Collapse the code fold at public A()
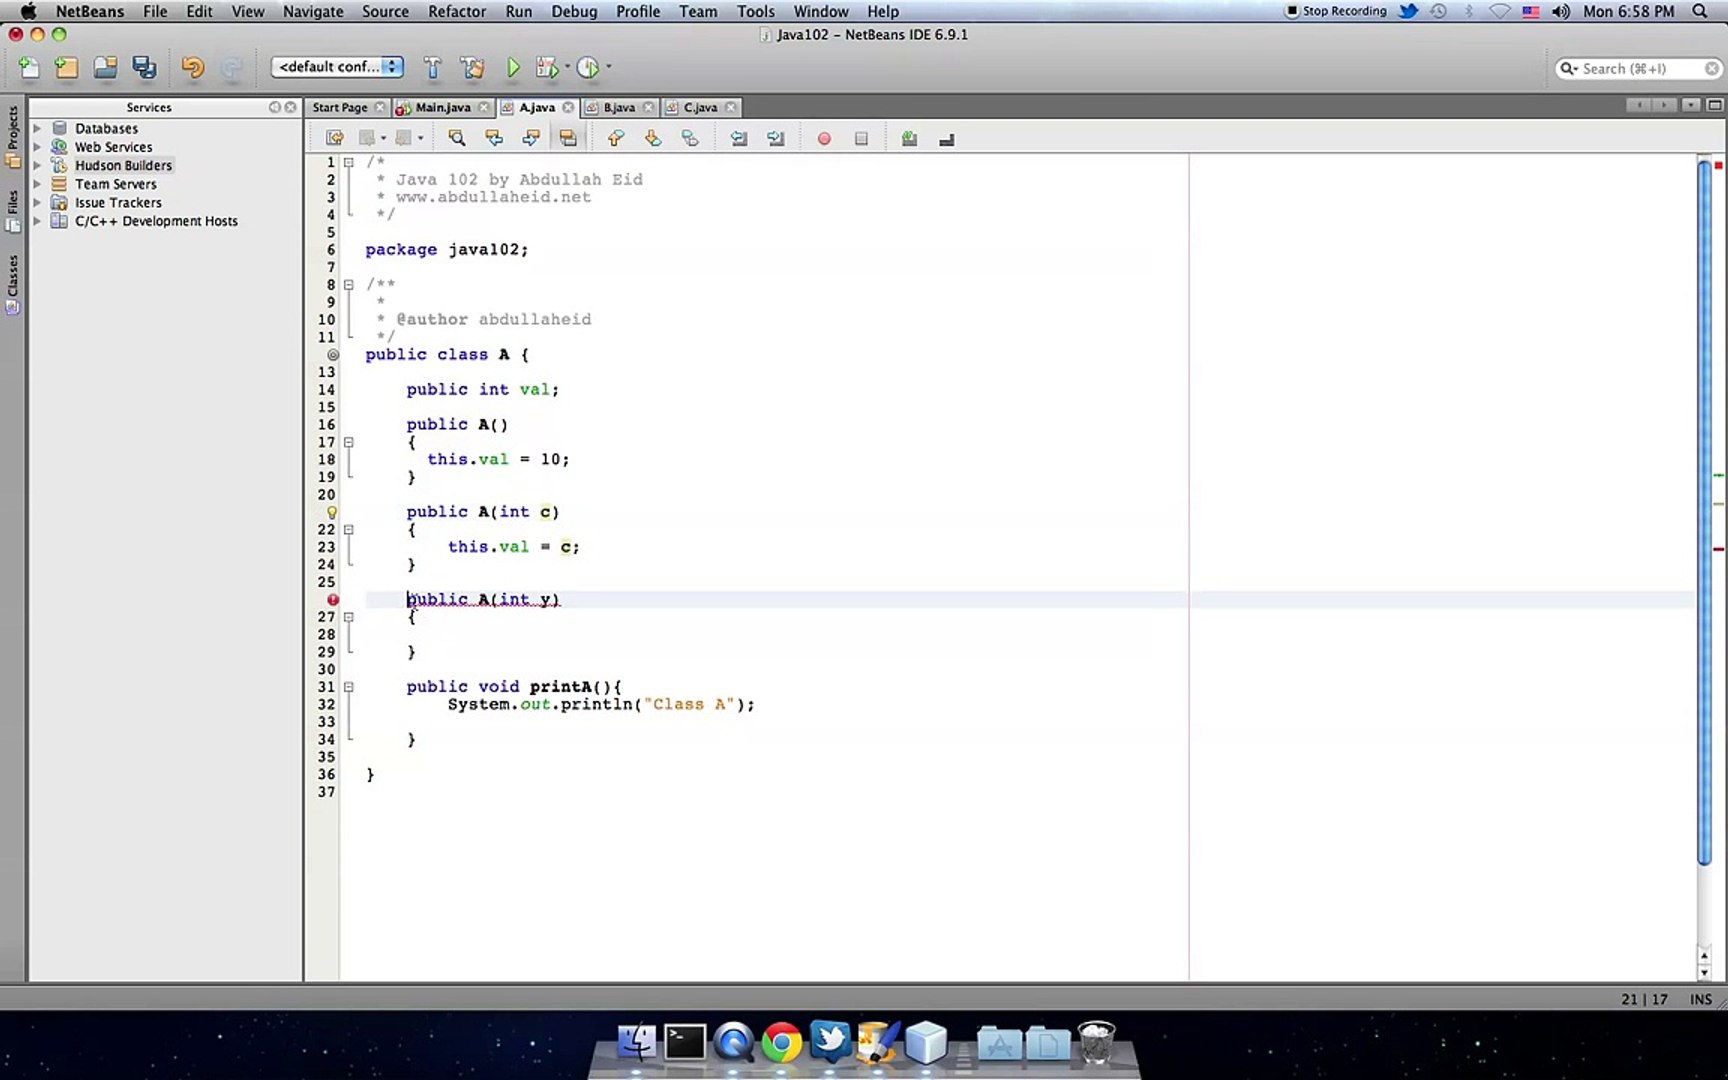The height and width of the screenshot is (1080, 1728). click(348, 442)
